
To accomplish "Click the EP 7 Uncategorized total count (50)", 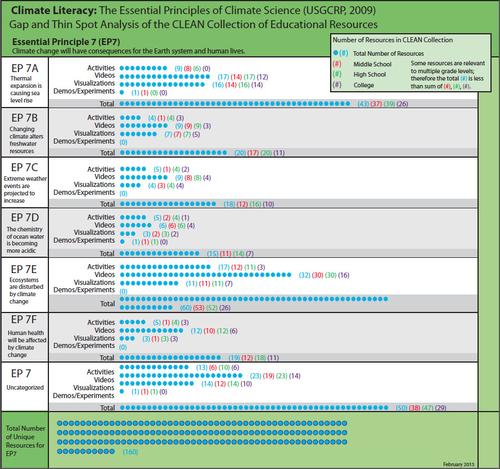I will 401,408.
